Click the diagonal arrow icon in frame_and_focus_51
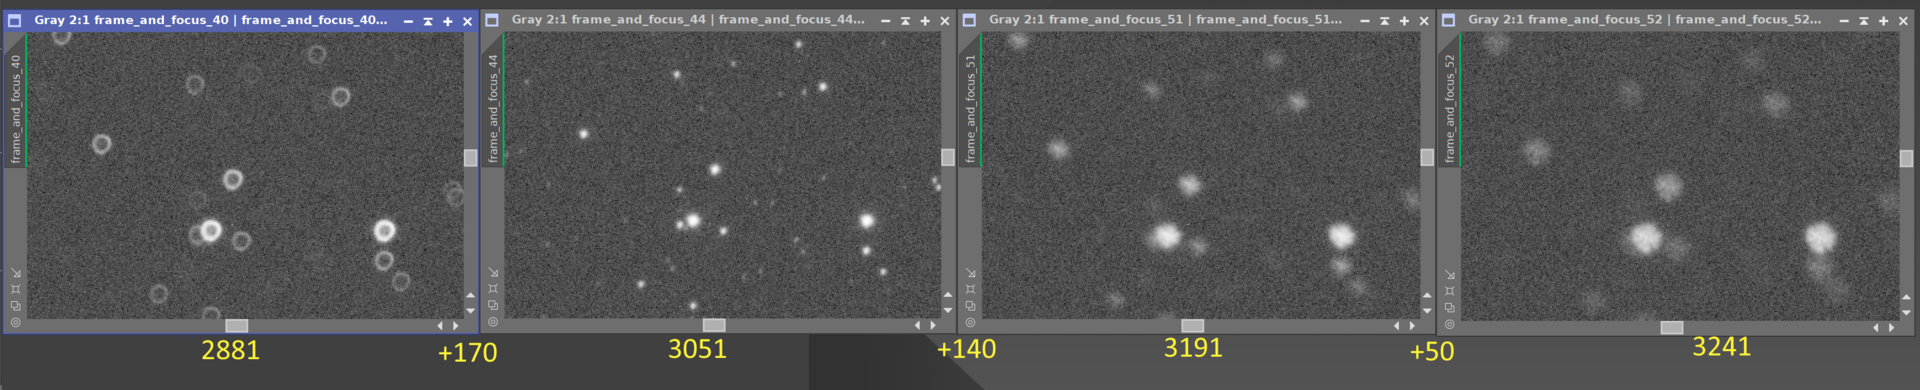The height and width of the screenshot is (390, 1920). click(x=970, y=273)
